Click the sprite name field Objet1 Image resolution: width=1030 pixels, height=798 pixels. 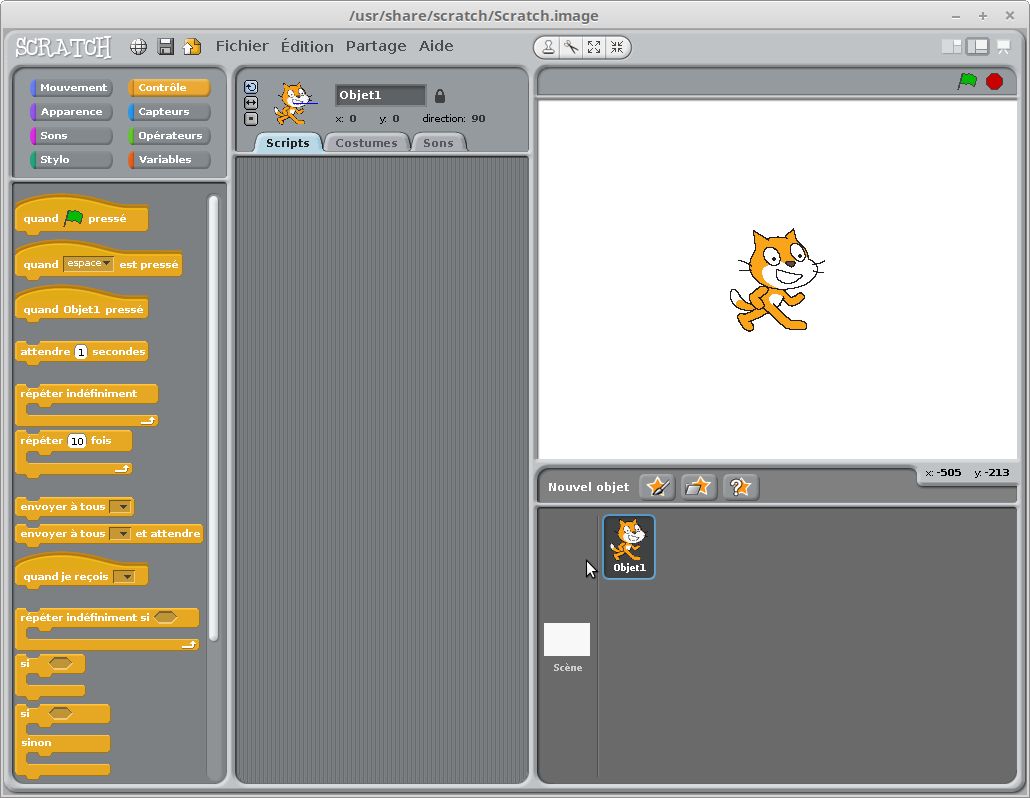(380, 95)
